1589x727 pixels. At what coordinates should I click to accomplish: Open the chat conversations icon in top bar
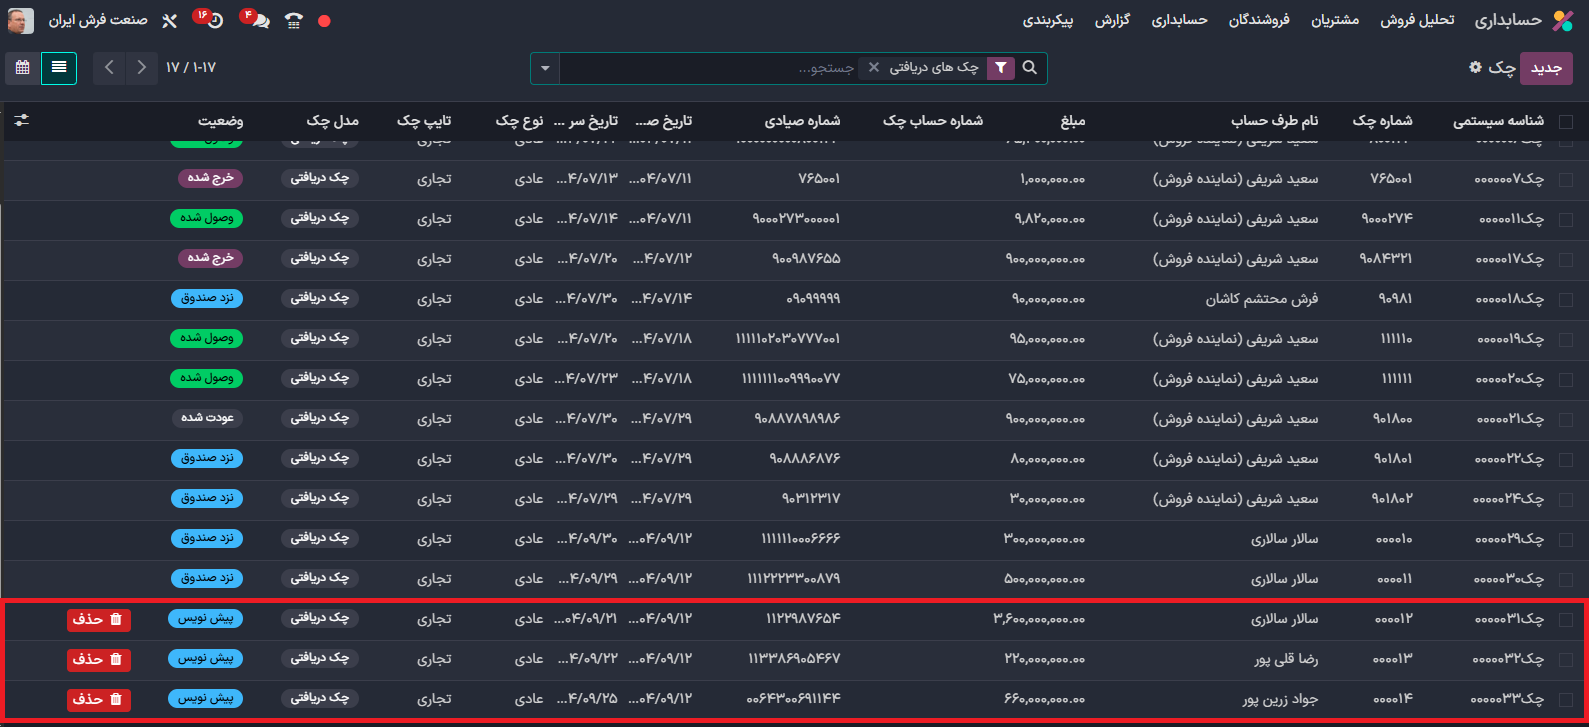click(260, 21)
